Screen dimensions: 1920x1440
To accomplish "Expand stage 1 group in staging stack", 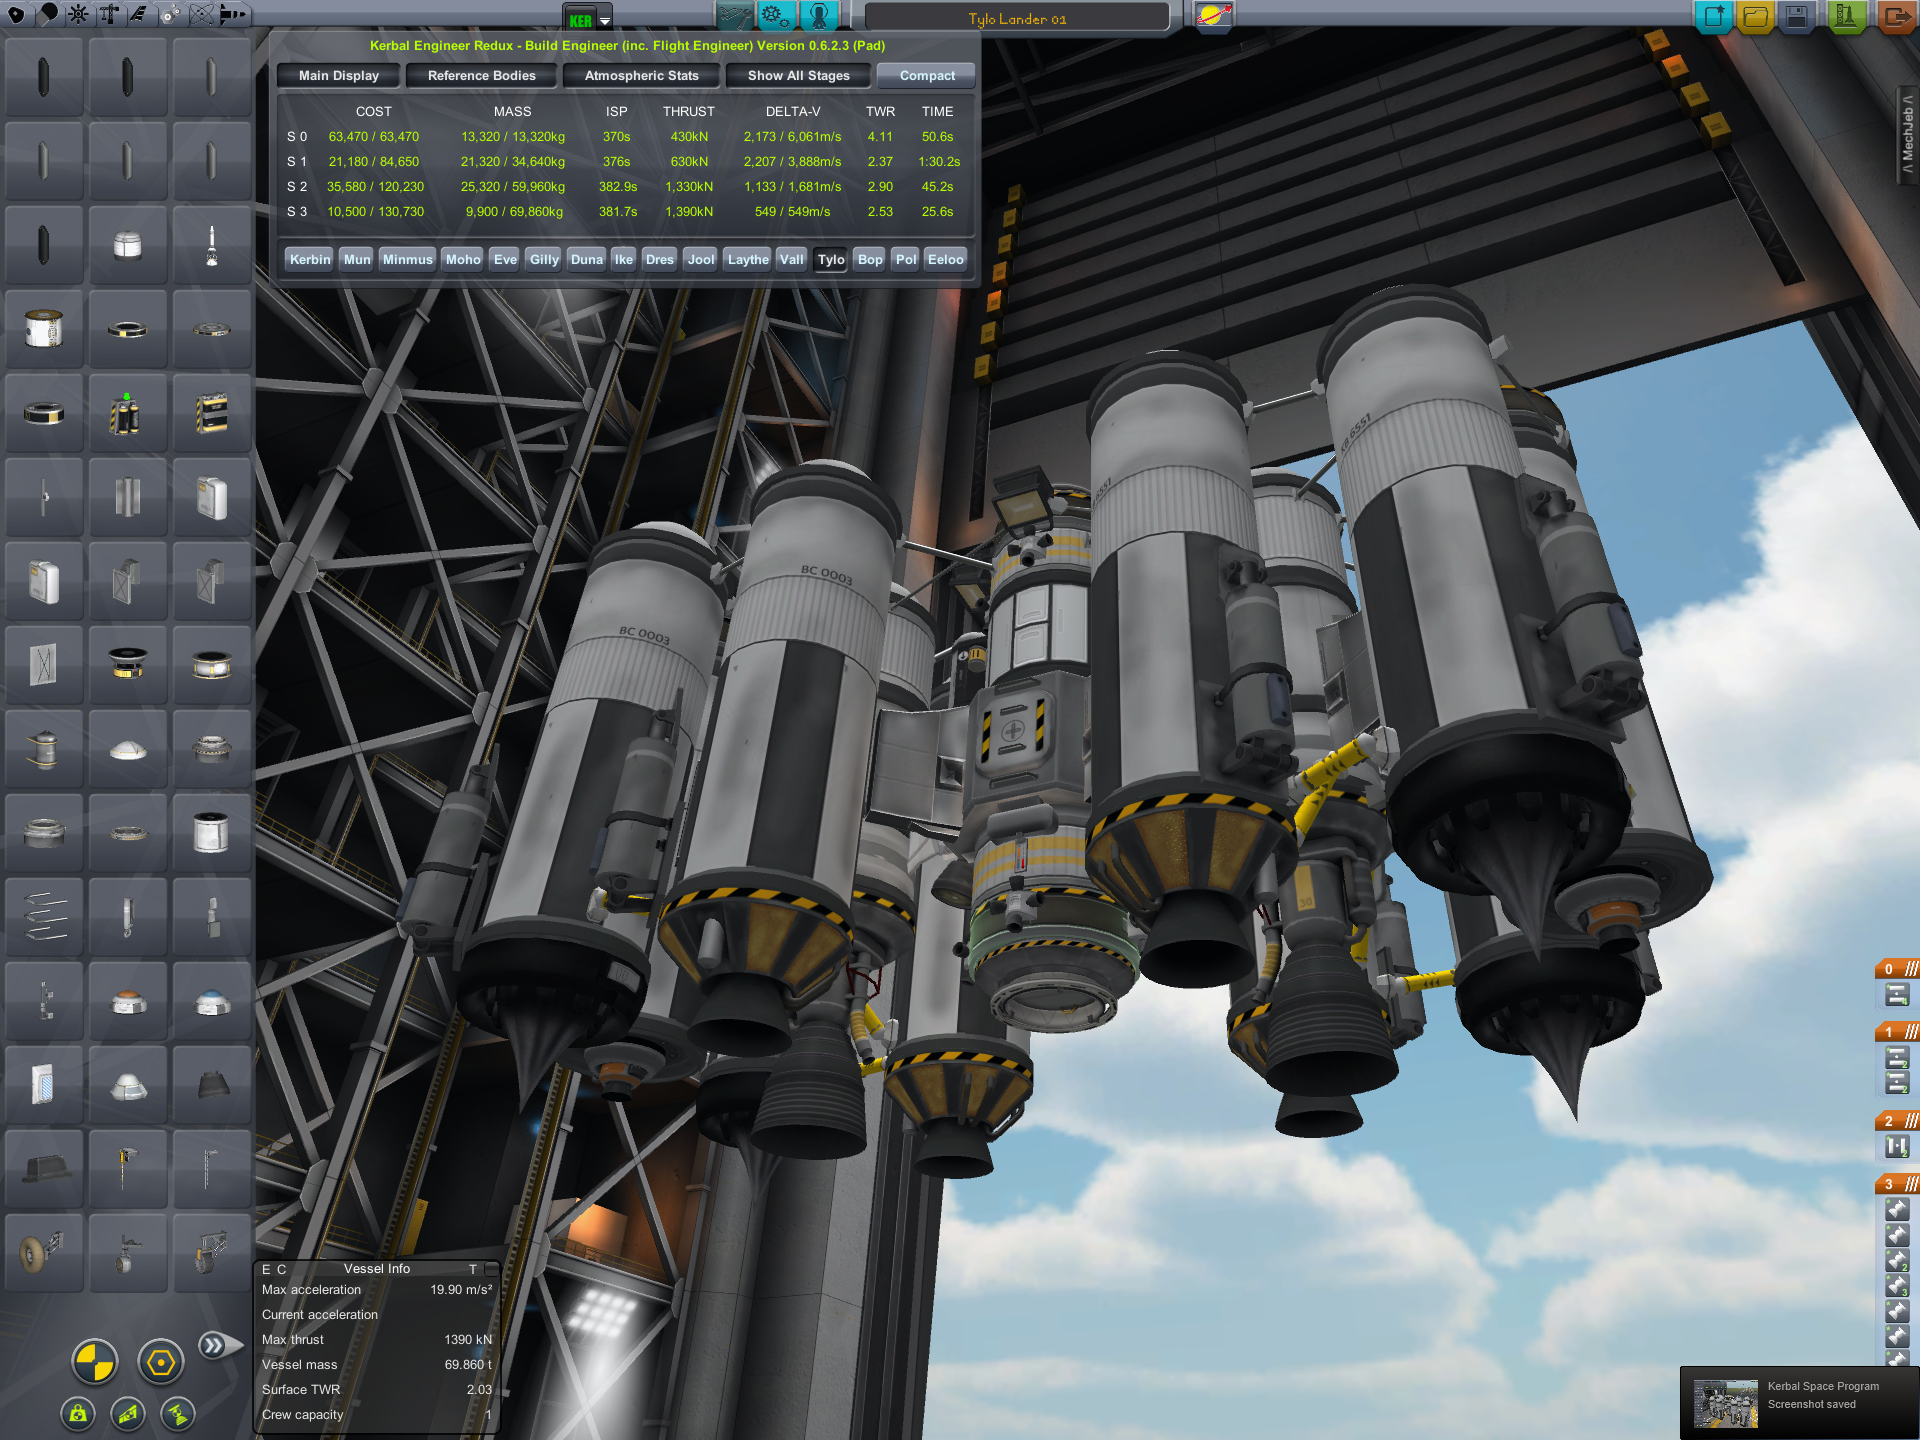I will pos(1897,1032).
